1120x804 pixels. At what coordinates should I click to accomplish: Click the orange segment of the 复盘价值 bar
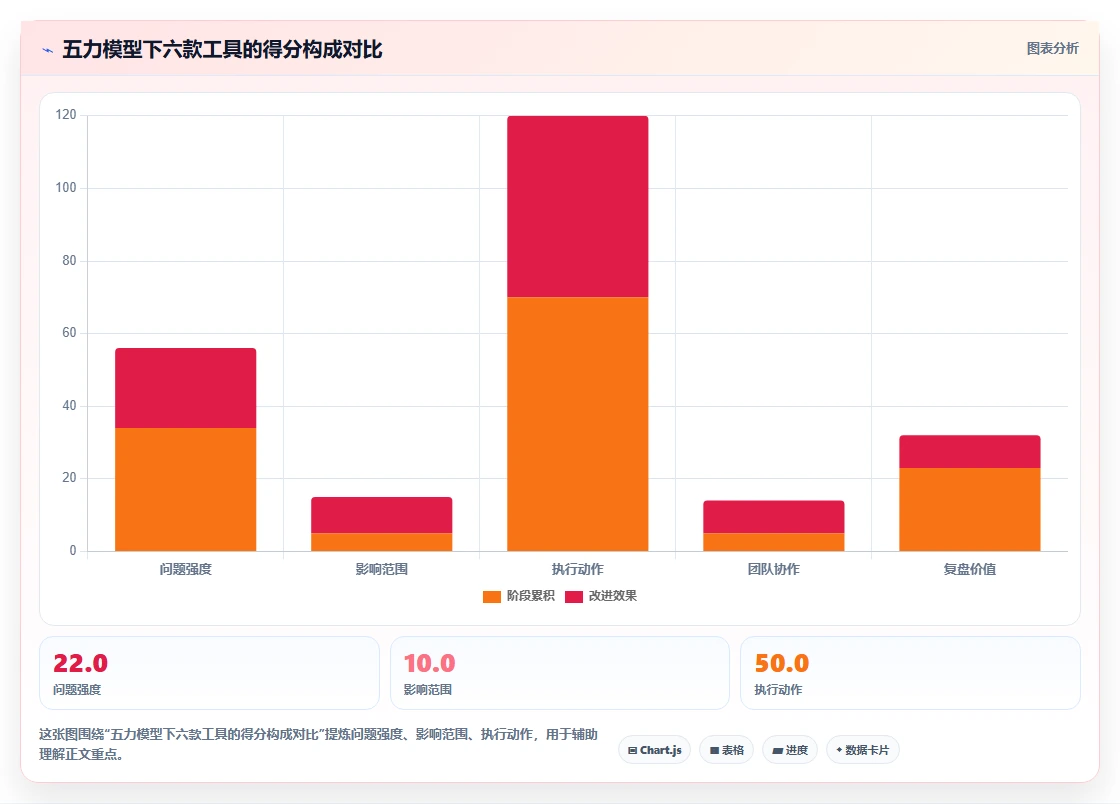tap(970, 509)
